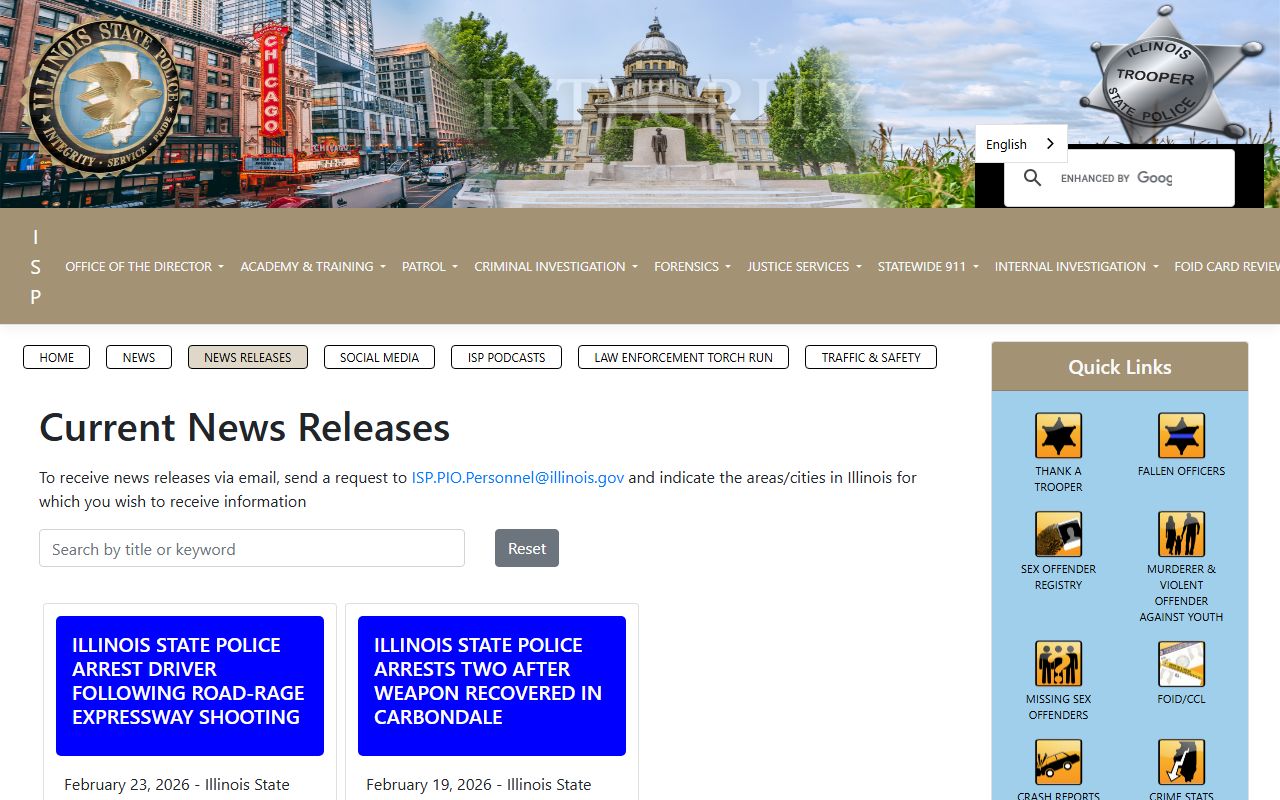
Task: Expand the Forensics menu
Action: pos(692,266)
